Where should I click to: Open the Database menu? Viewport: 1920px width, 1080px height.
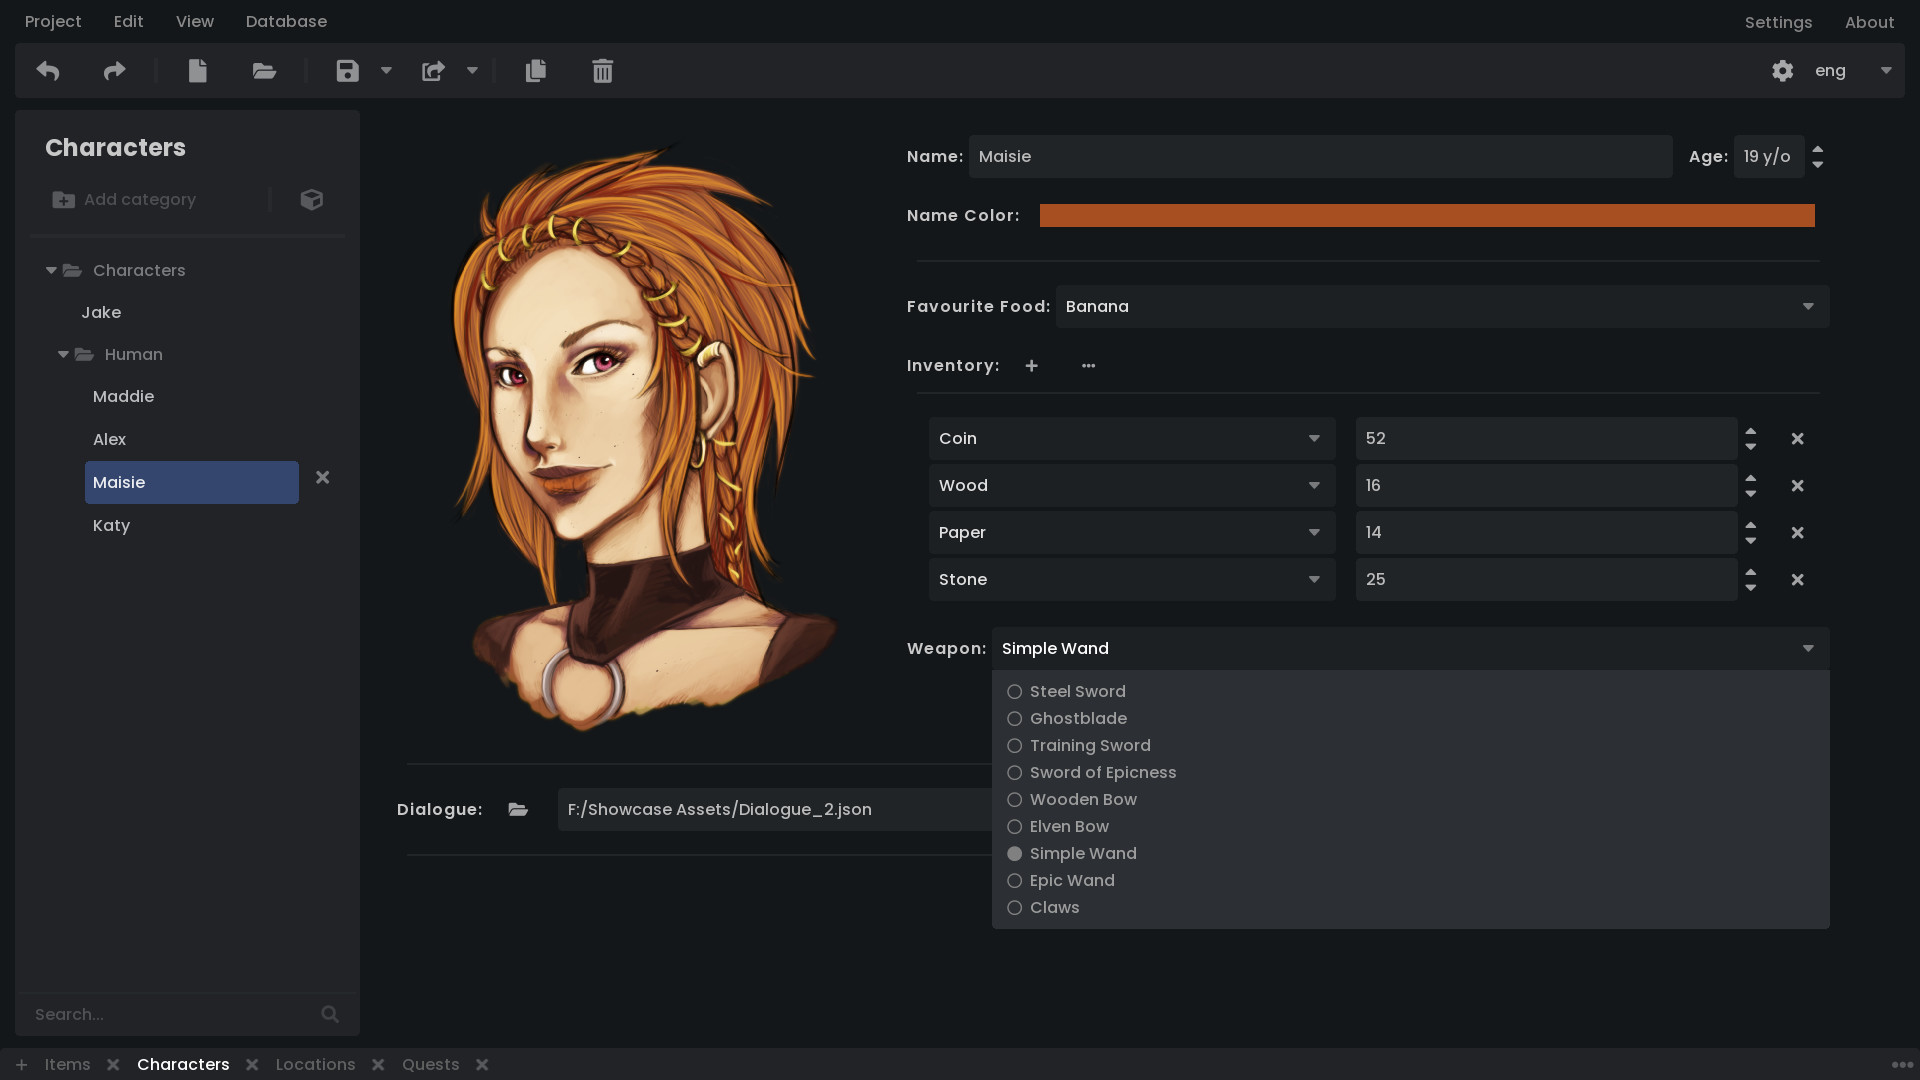(286, 21)
